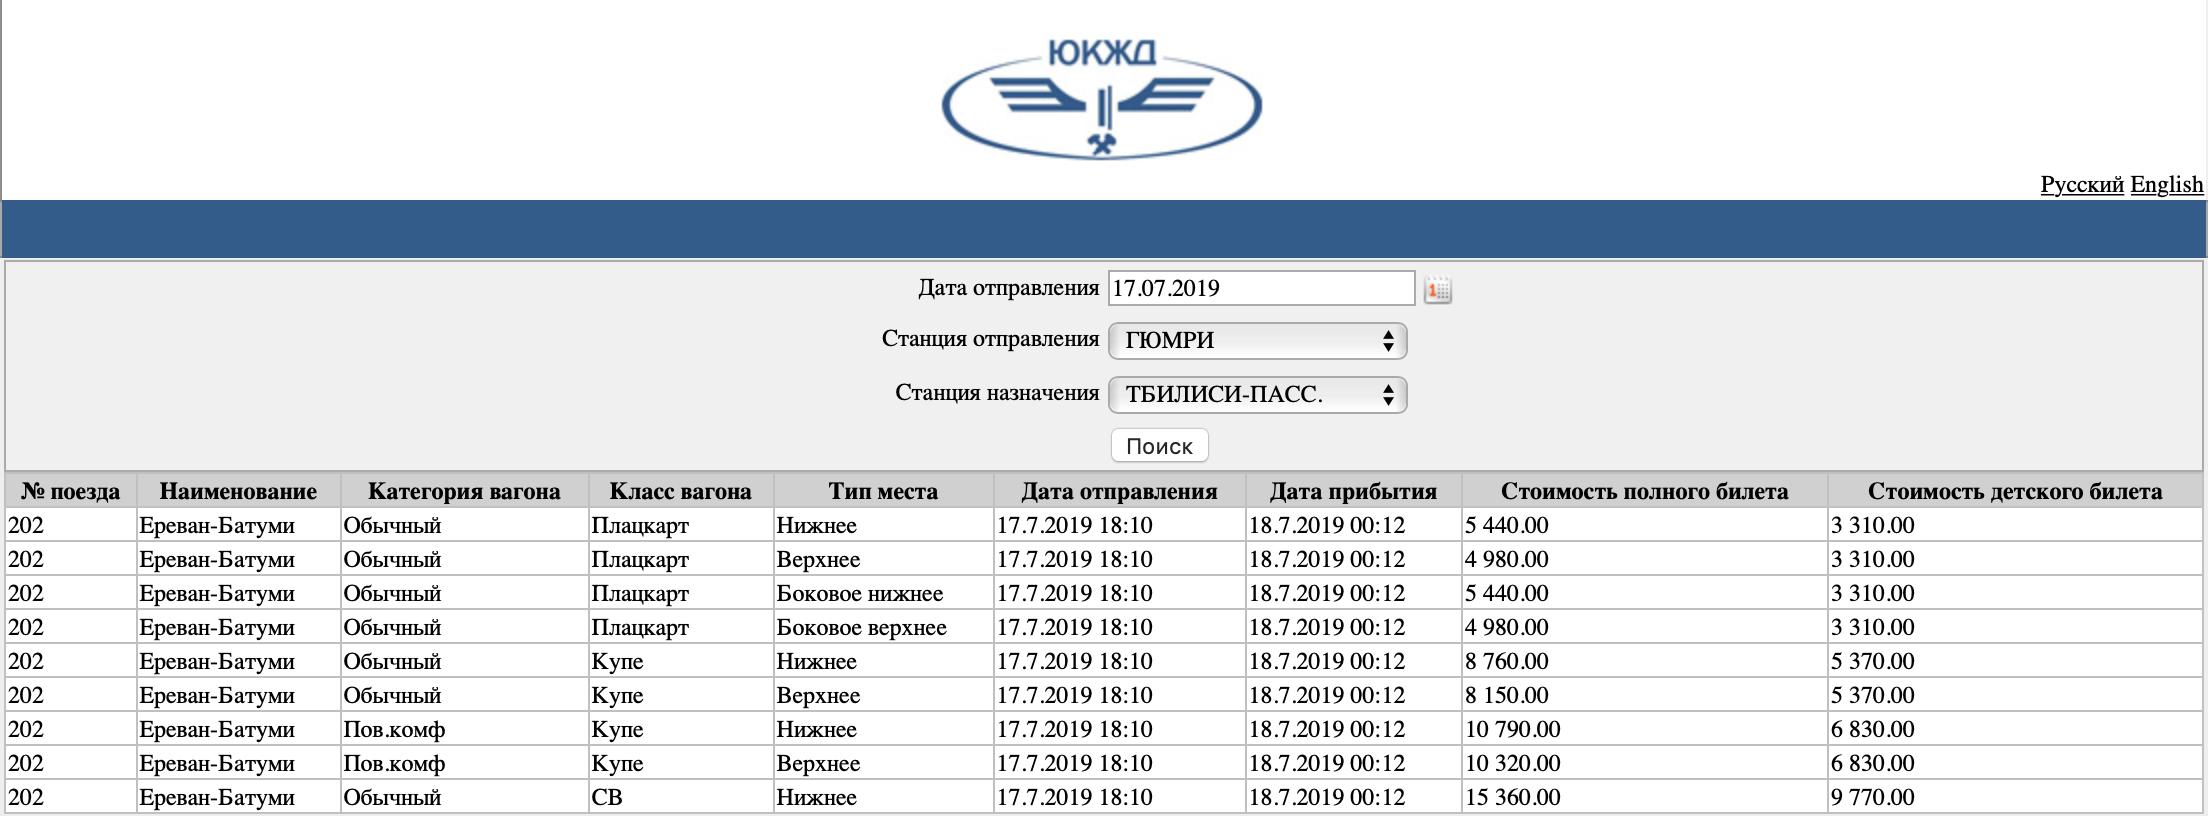Select the Класс вагона column header
The image size is (2208, 816).
point(680,491)
